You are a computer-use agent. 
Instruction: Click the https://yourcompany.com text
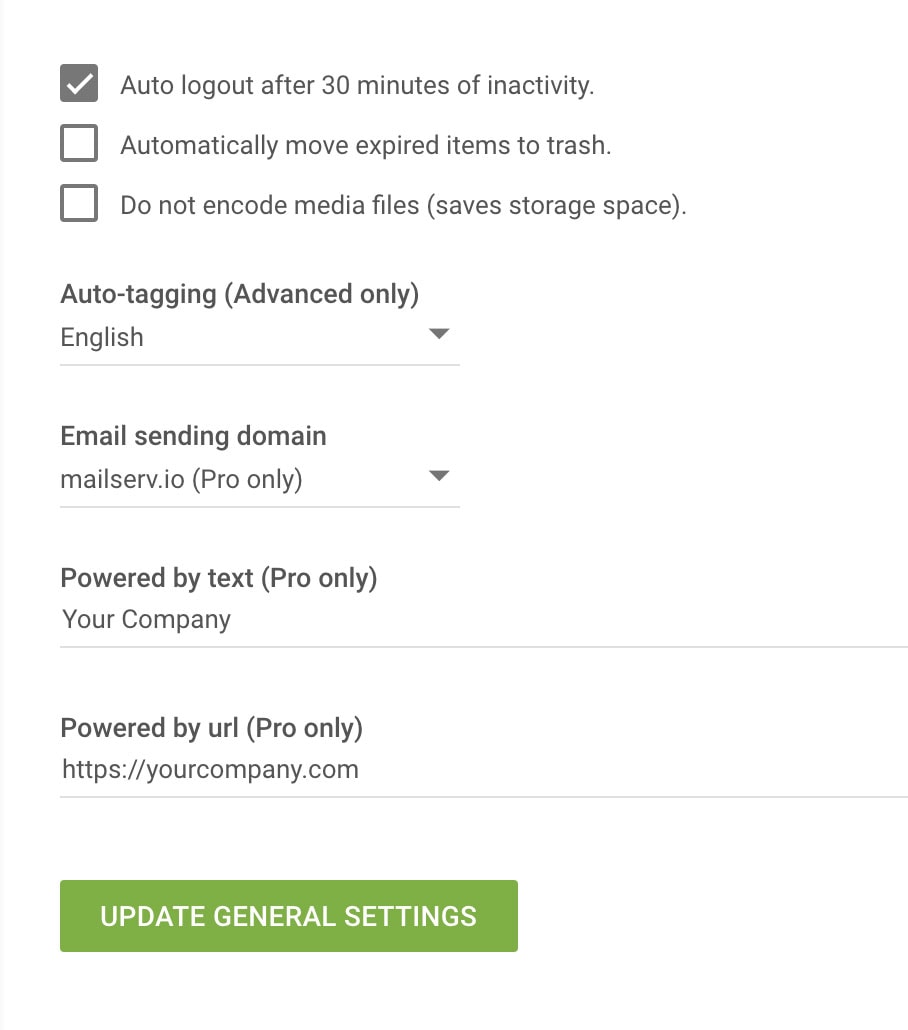pos(210,770)
